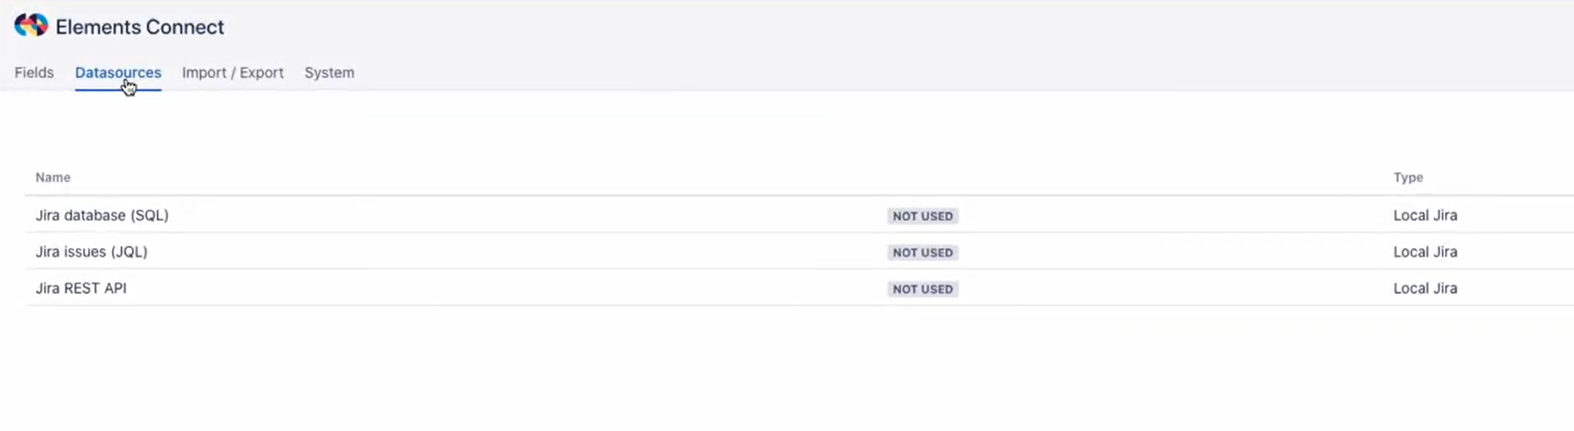Screen dimensions: 1574x431
Task: Open the Jira REST API datasource
Action: [81, 289]
